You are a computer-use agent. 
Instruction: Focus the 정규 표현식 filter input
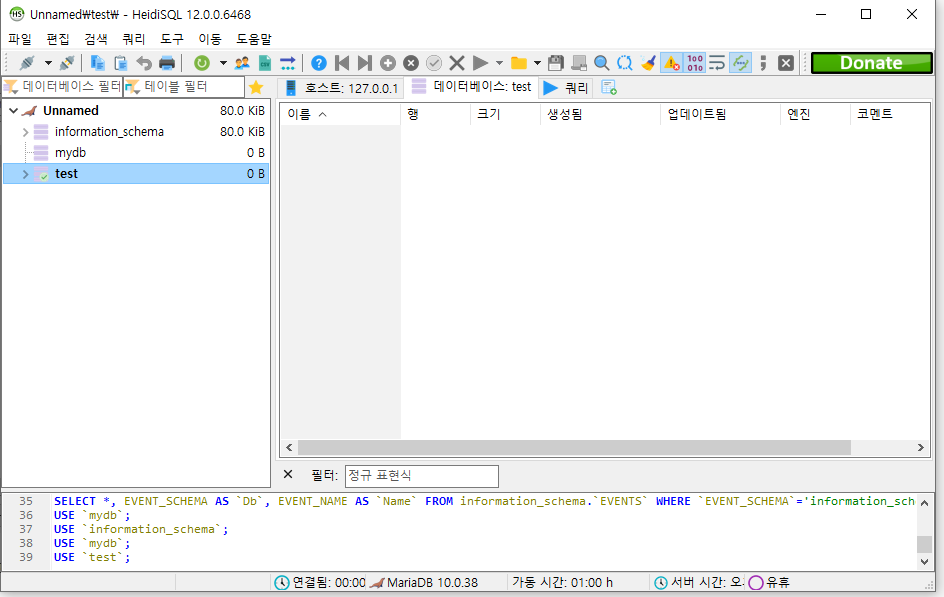421,476
